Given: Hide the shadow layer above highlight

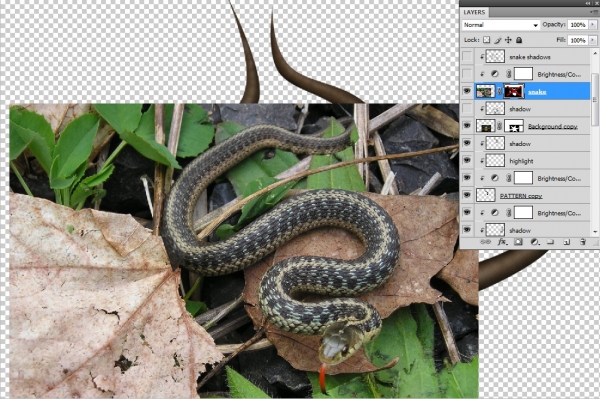Looking at the screenshot, I should coord(467,143).
